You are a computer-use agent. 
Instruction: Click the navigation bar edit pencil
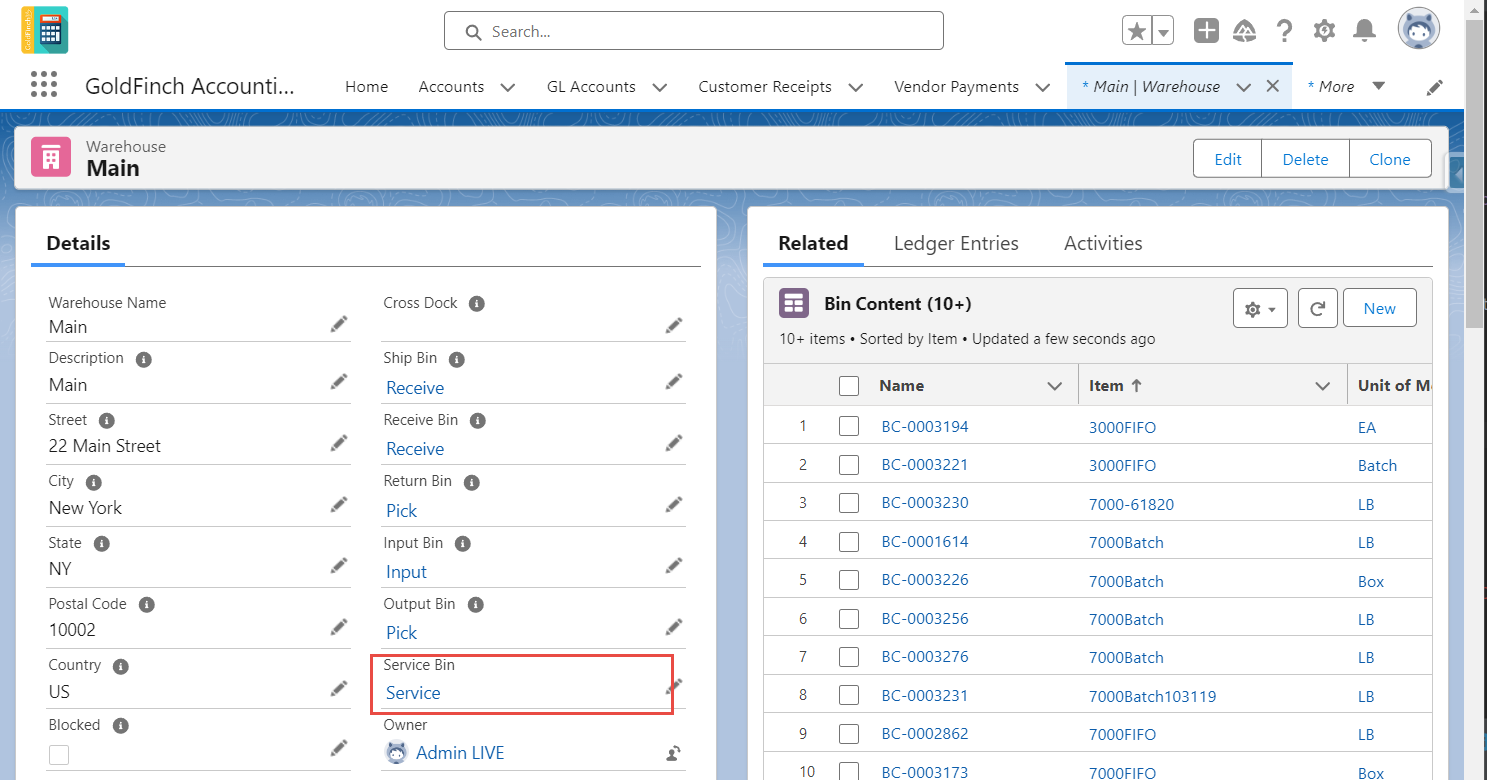1434,87
